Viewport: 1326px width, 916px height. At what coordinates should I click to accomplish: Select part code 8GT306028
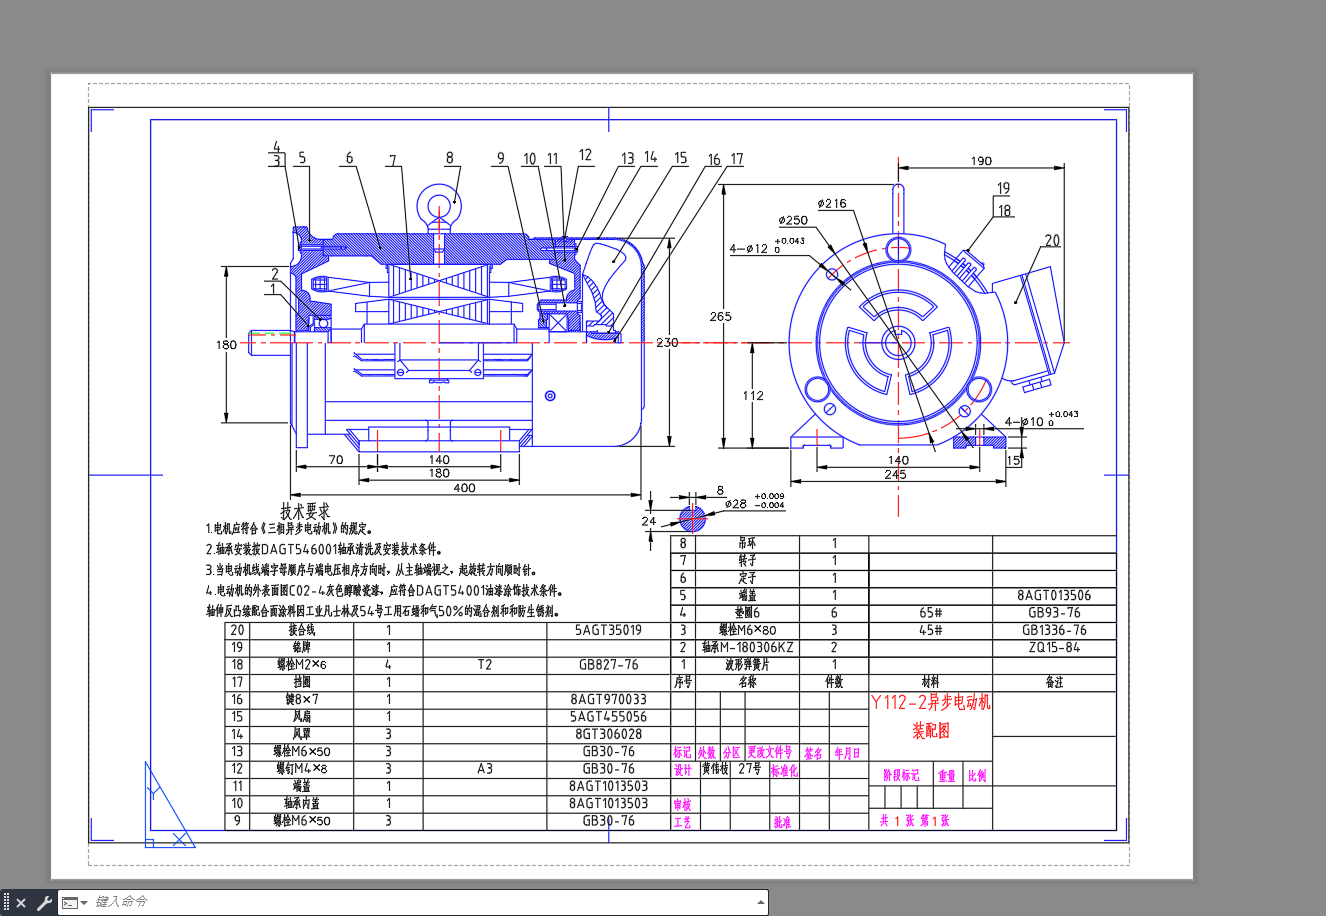pos(609,734)
